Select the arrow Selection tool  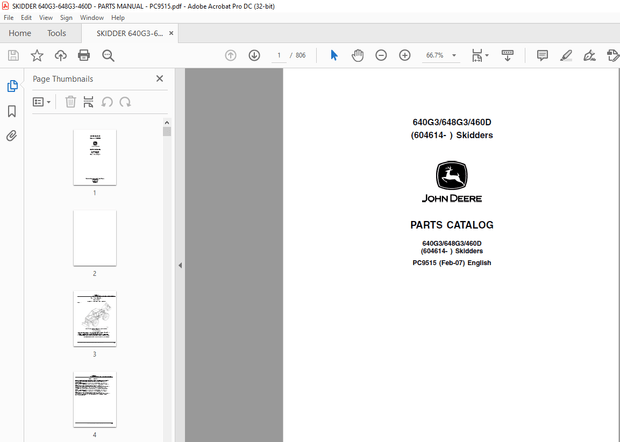334,55
